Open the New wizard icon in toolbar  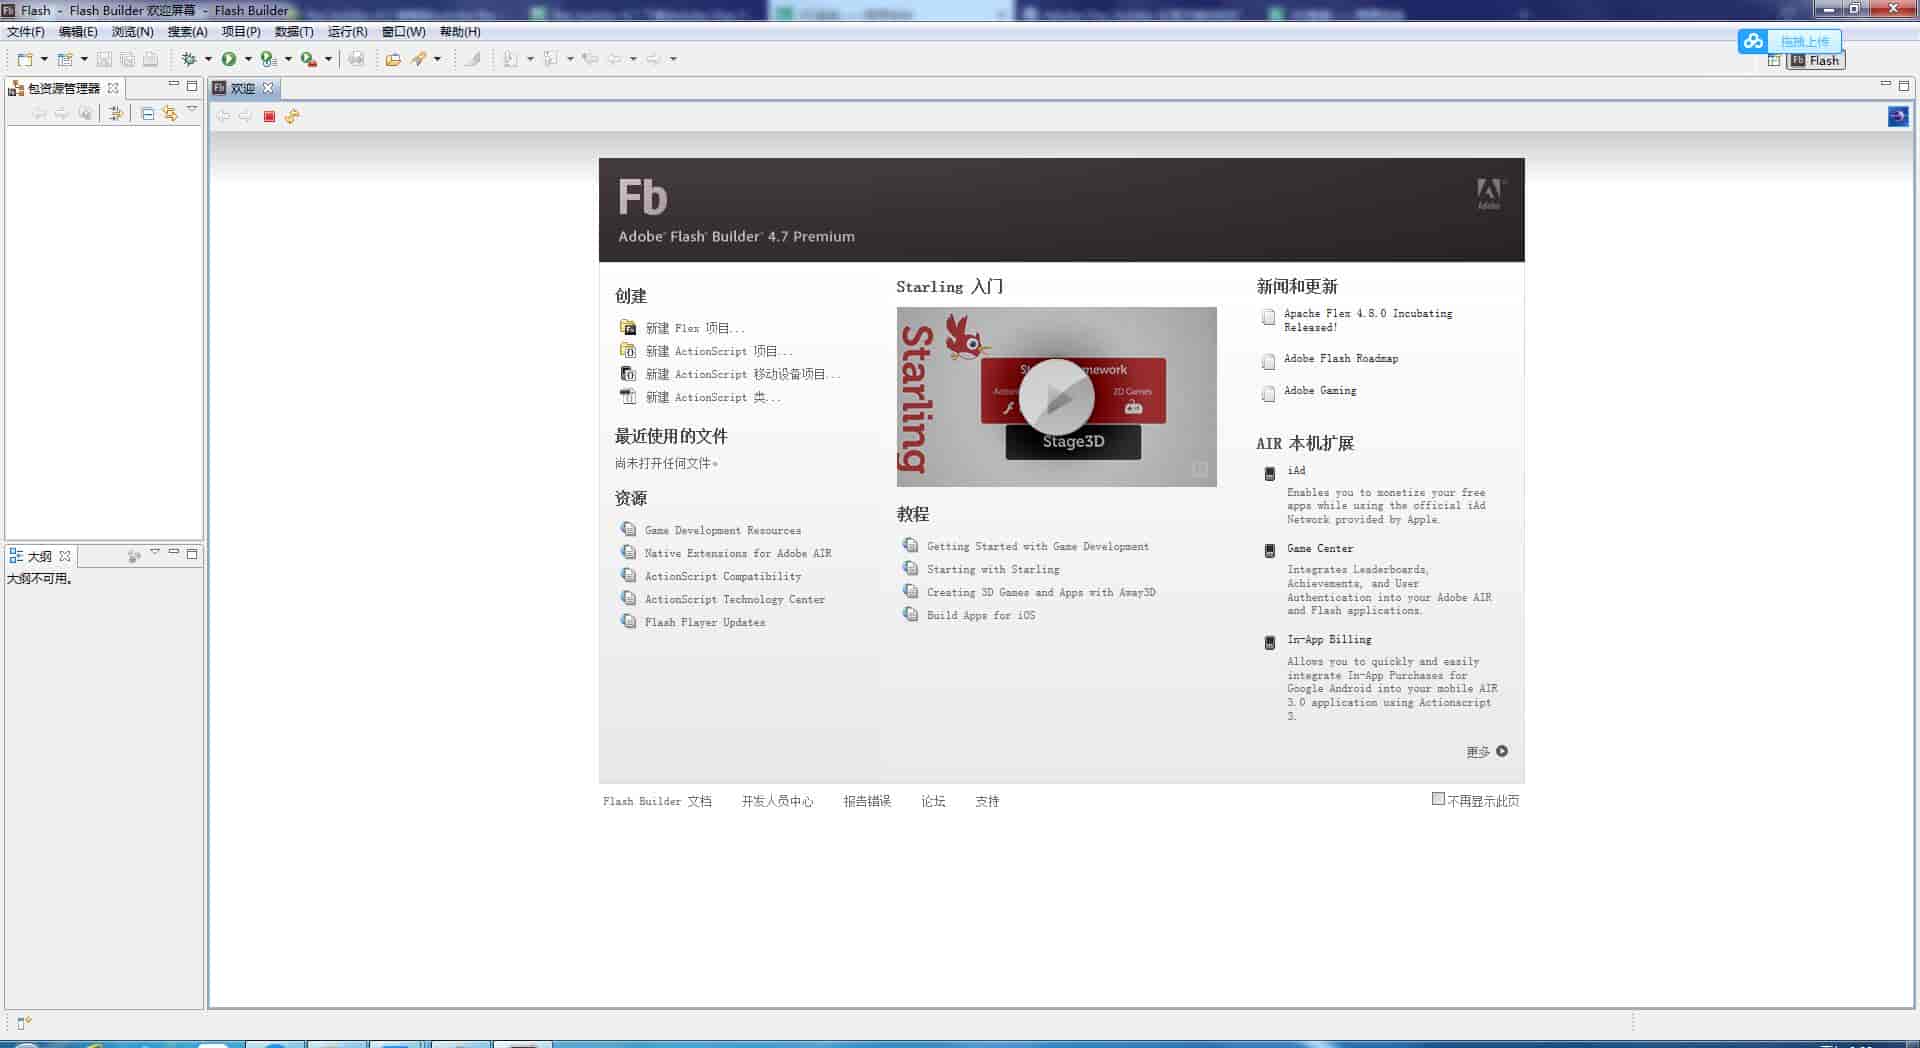[x=26, y=59]
